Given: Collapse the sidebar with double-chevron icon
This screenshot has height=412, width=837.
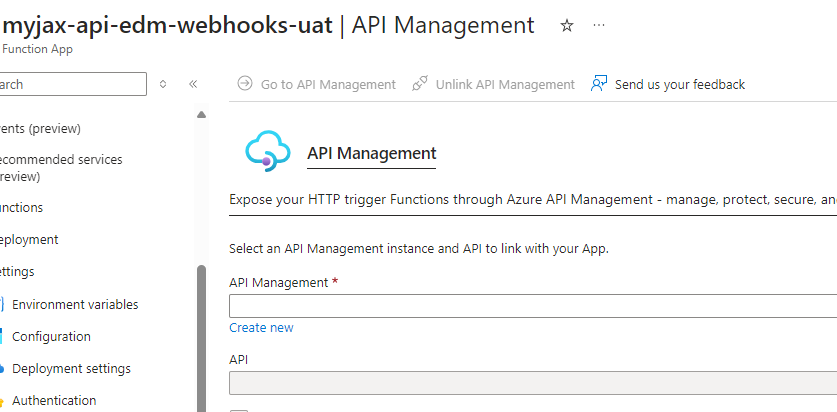Looking at the screenshot, I should click(x=193, y=84).
